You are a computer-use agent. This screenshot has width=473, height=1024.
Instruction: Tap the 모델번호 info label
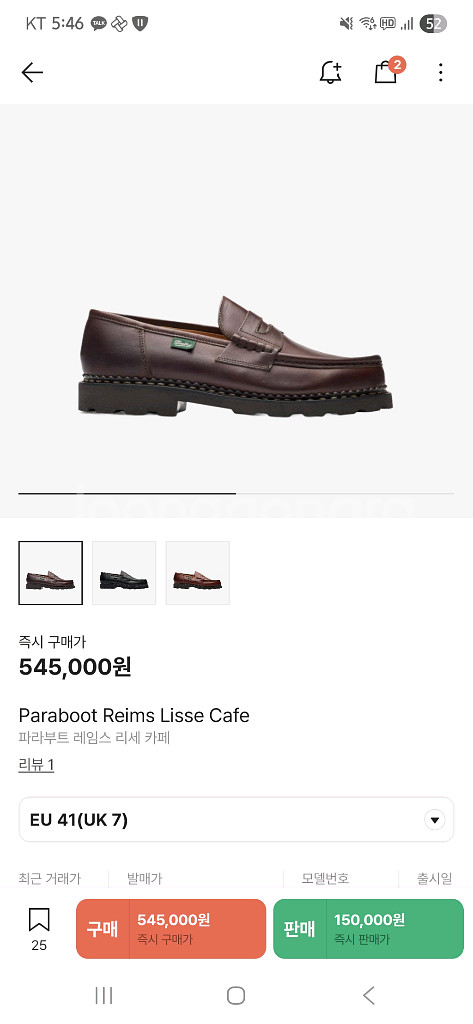tap(325, 878)
